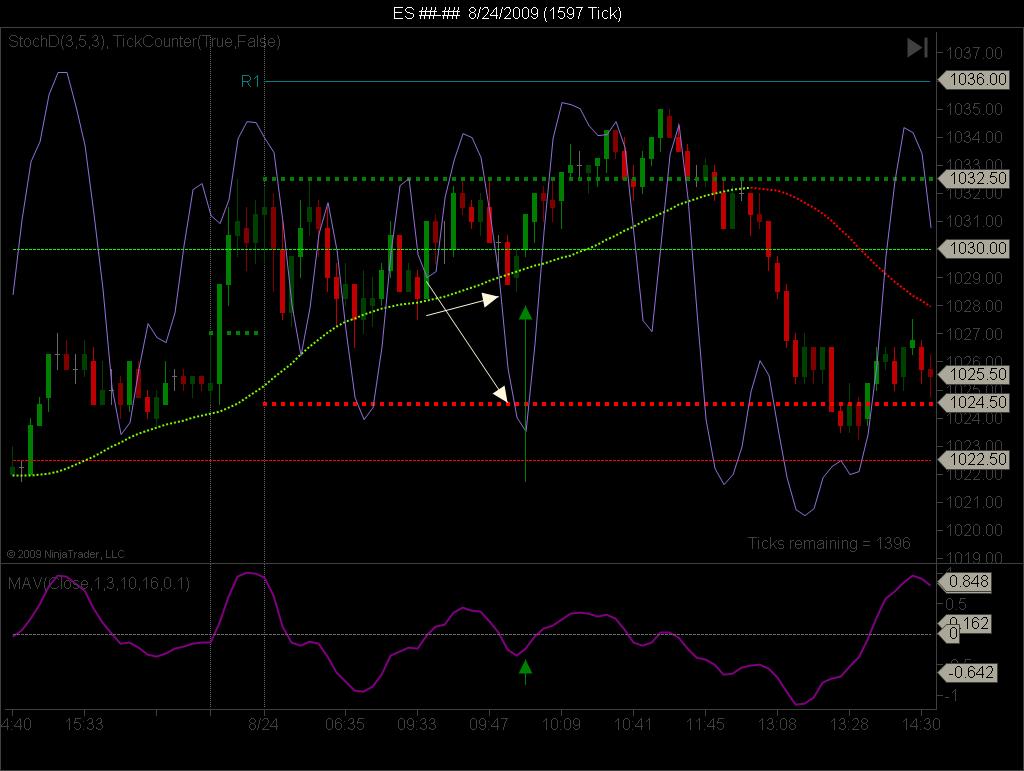Viewport: 1024px width, 771px height.
Task: Click the 09:33 time axis label
Action: pos(417,724)
